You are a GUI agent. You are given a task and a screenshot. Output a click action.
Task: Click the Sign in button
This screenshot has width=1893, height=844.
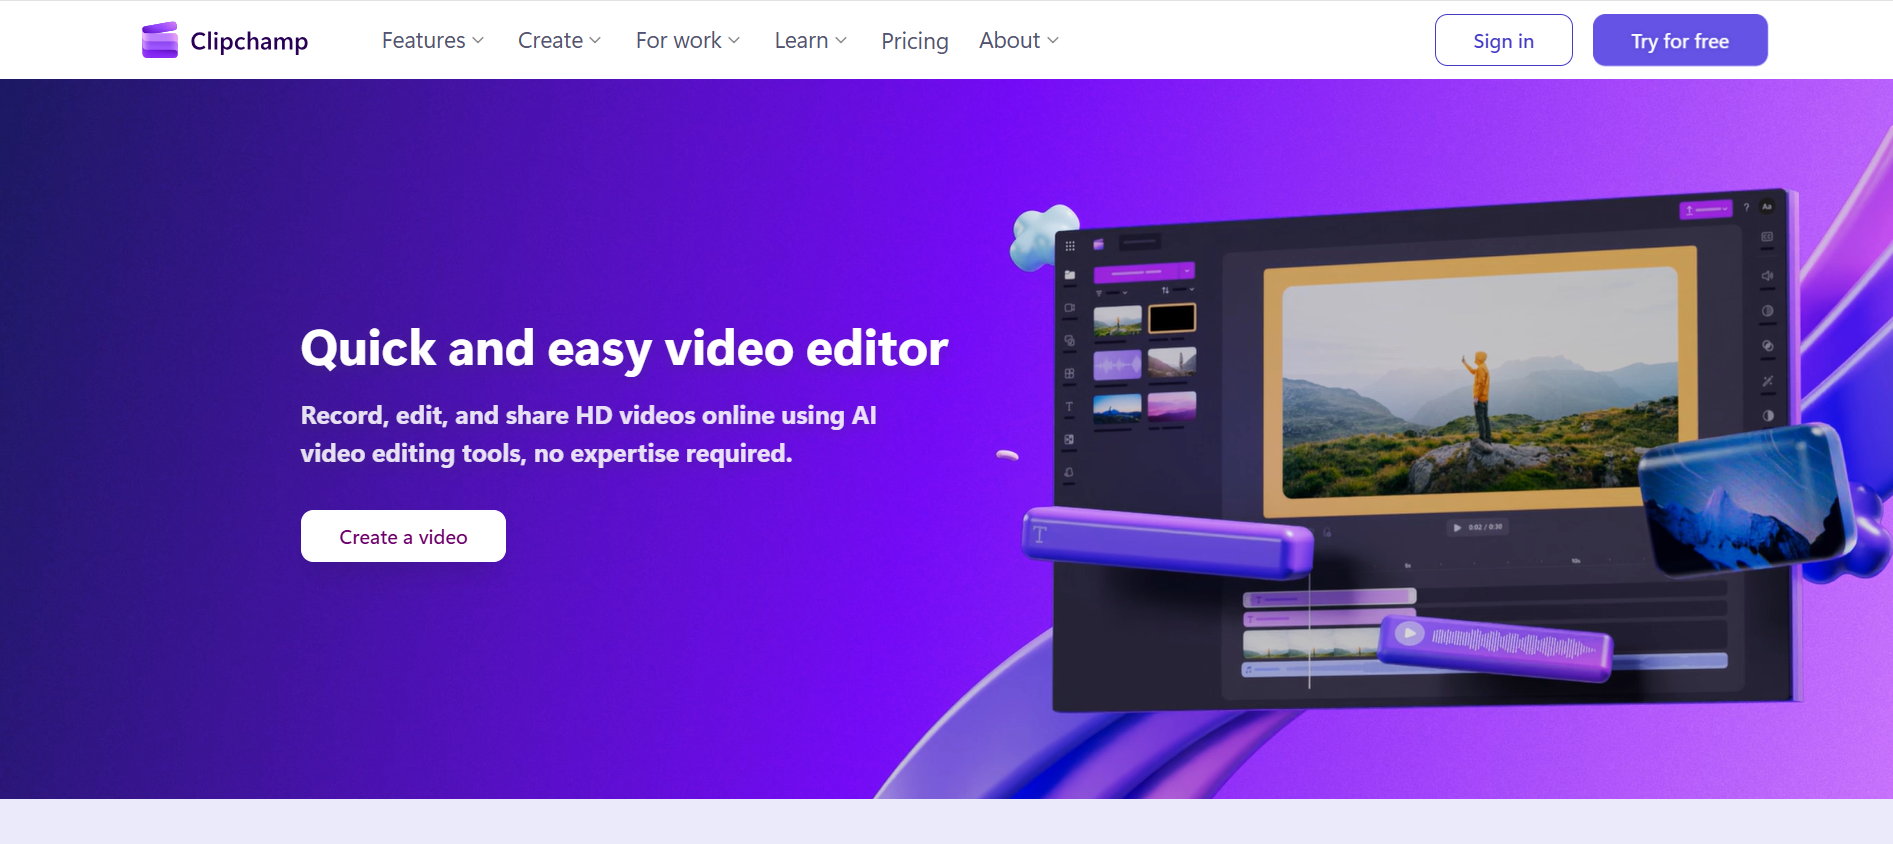1503,41
